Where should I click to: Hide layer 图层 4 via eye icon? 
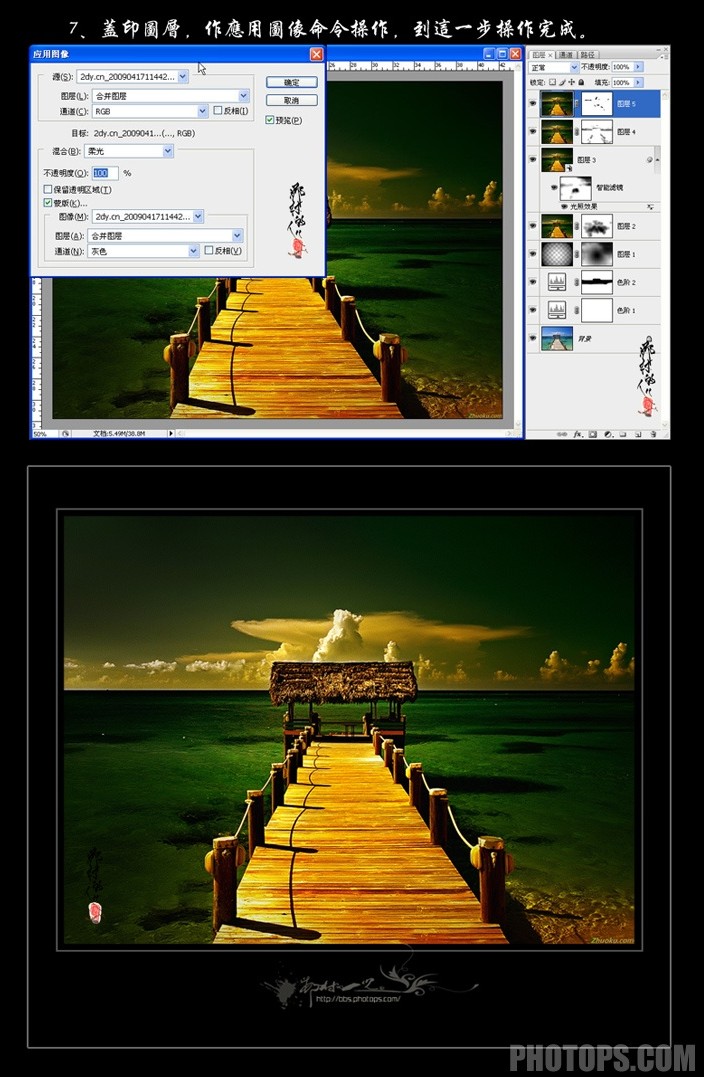532,132
